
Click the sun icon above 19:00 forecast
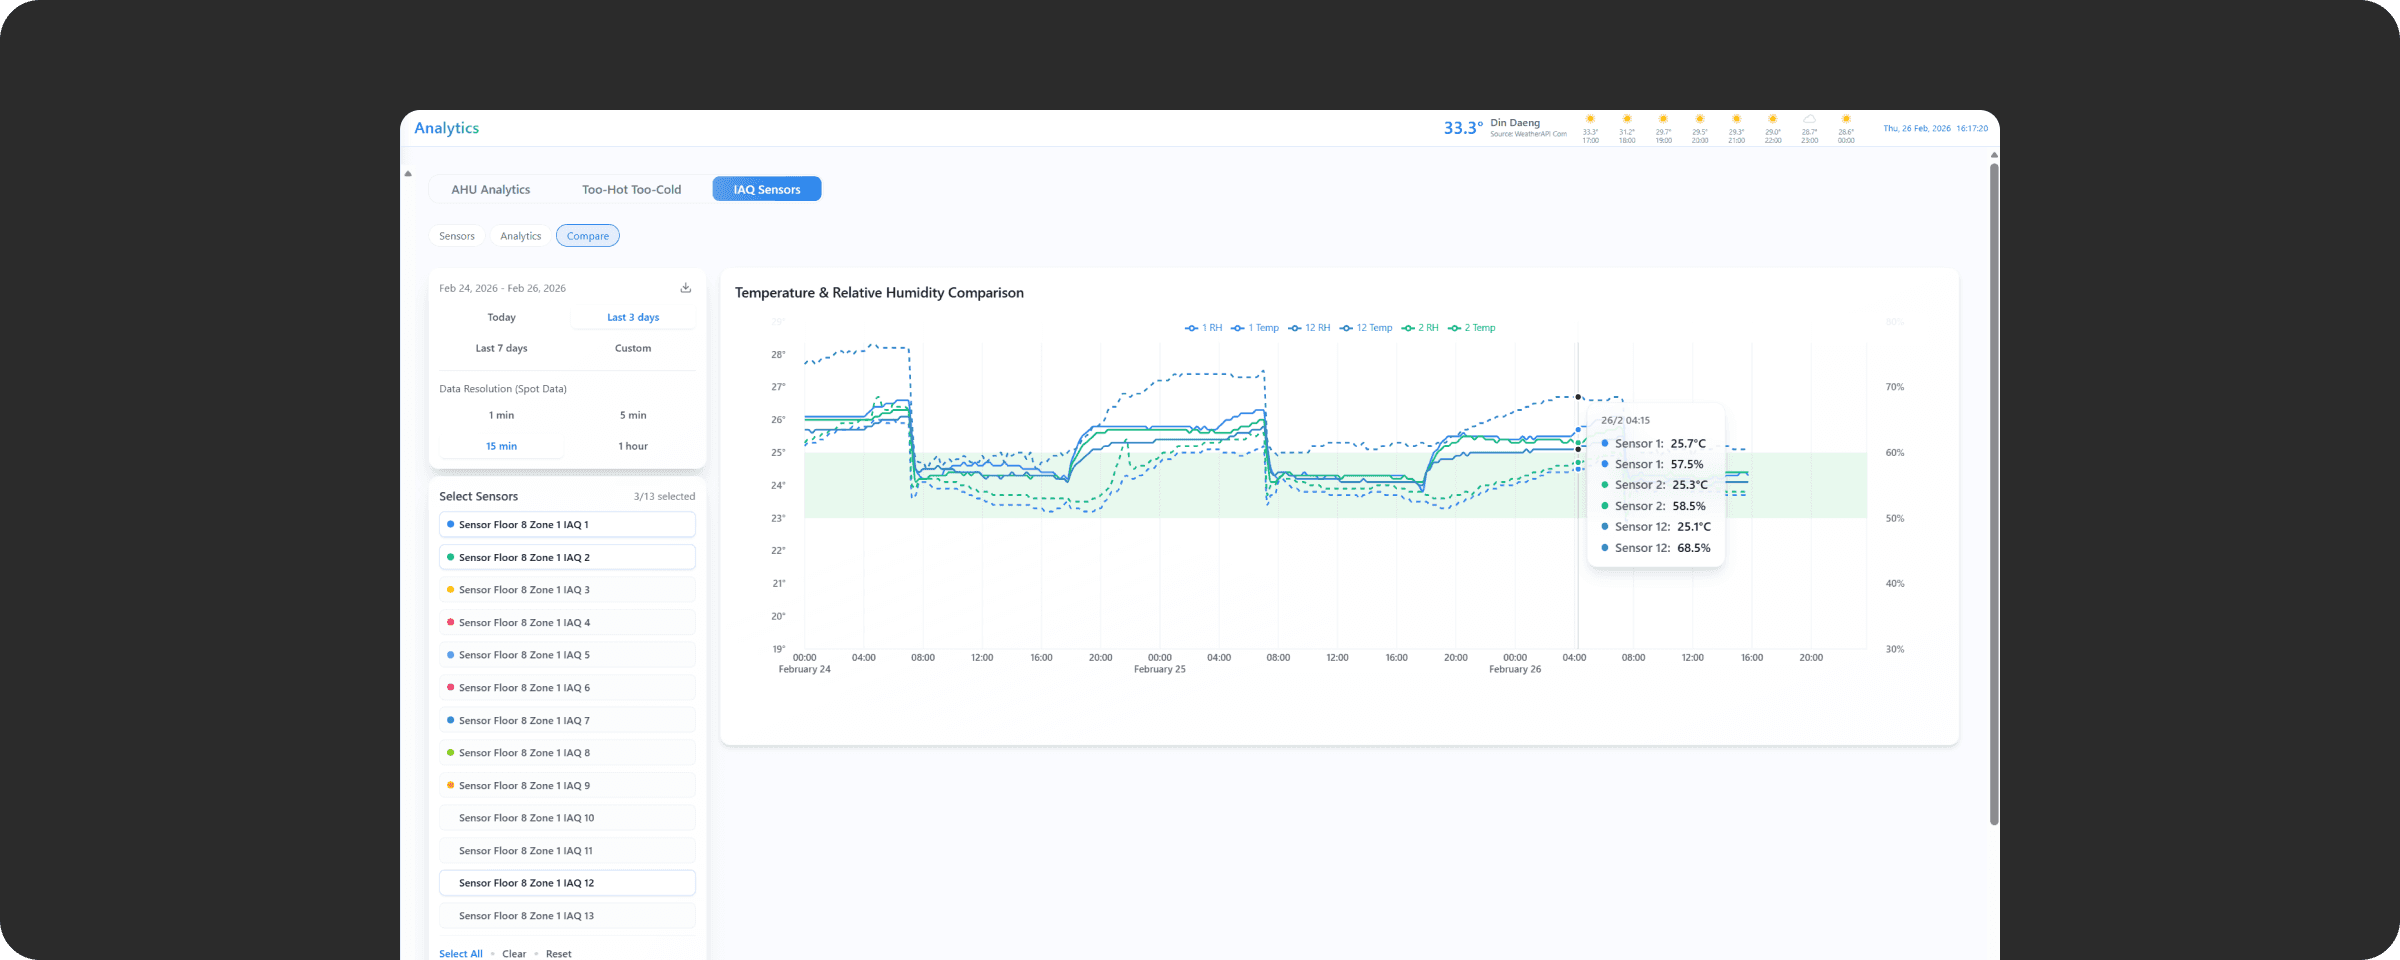click(x=1663, y=119)
